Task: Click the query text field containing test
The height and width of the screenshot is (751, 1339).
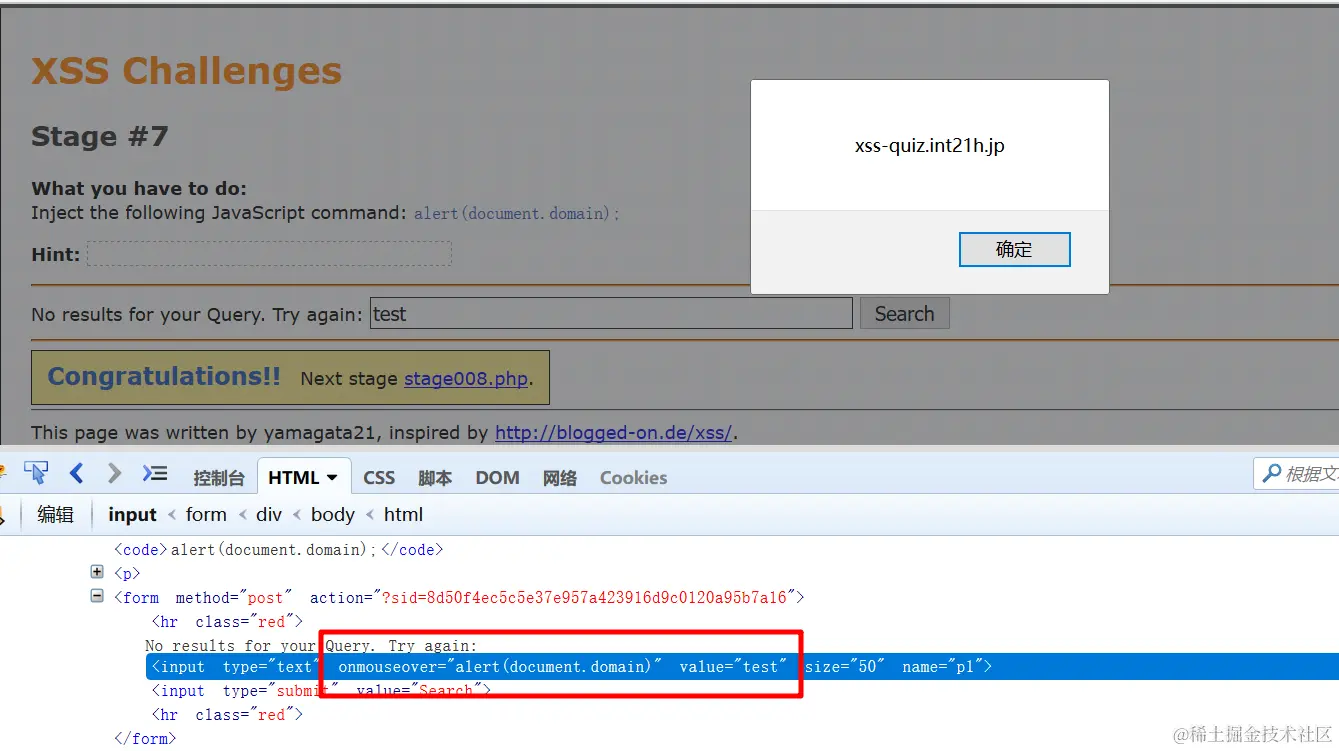Action: coord(611,314)
